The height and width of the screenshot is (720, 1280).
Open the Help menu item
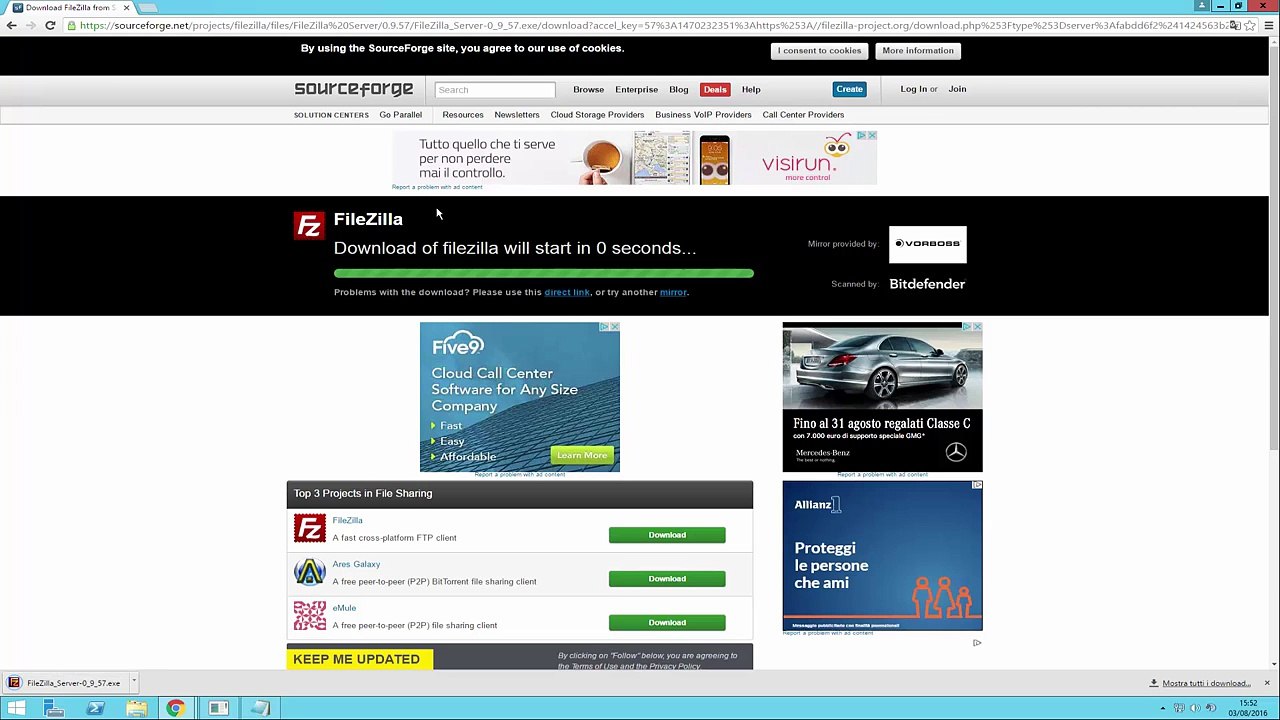tap(751, 89)
